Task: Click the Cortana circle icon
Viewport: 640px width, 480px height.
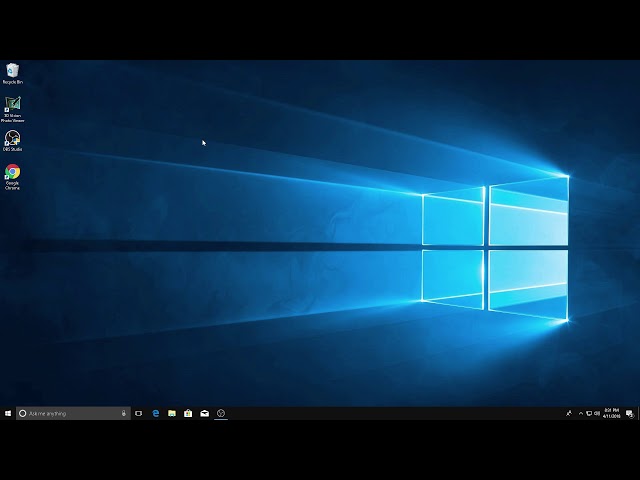Action: tap(23, 413)
